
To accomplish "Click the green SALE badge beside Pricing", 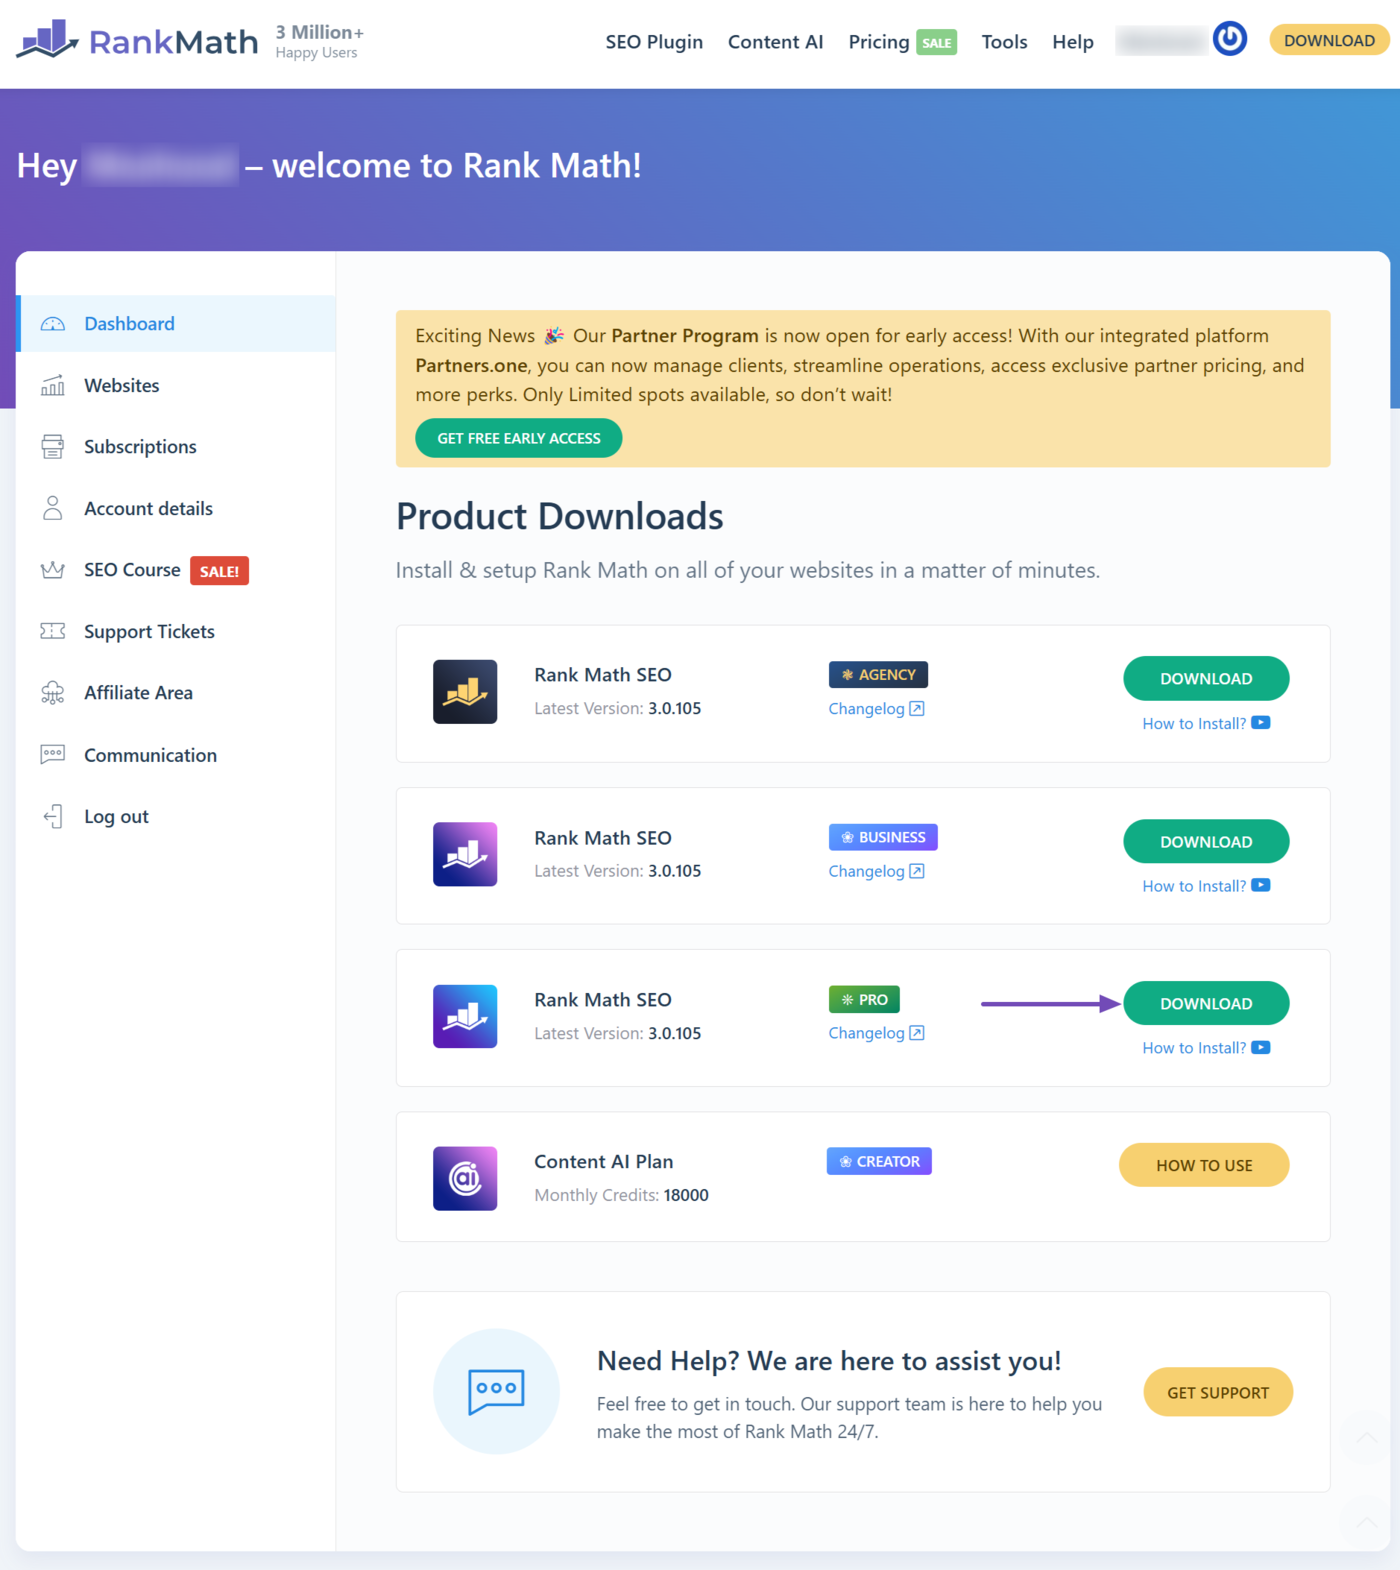I will [936, 43].
